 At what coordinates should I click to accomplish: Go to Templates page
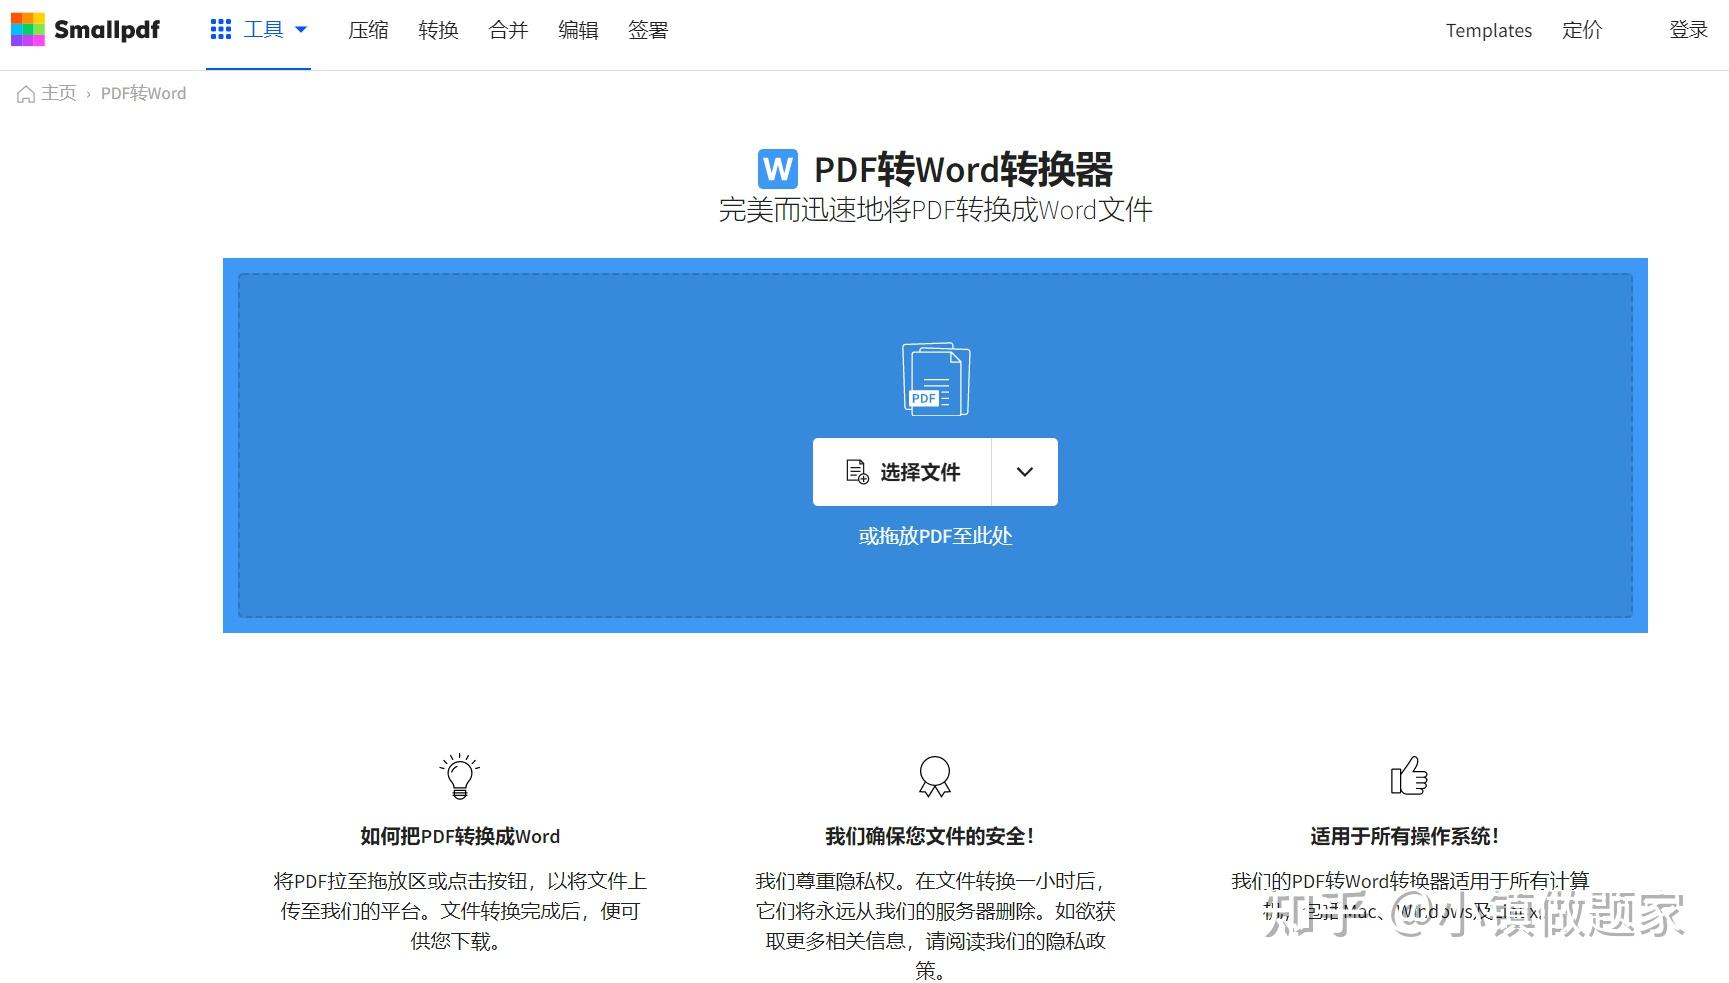1488,31
